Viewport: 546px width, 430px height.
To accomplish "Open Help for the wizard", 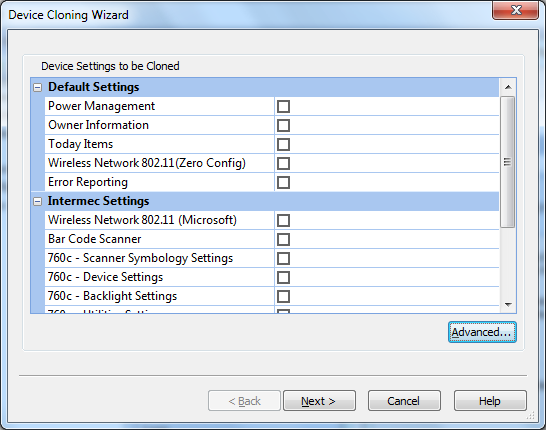I will point(490,401).
